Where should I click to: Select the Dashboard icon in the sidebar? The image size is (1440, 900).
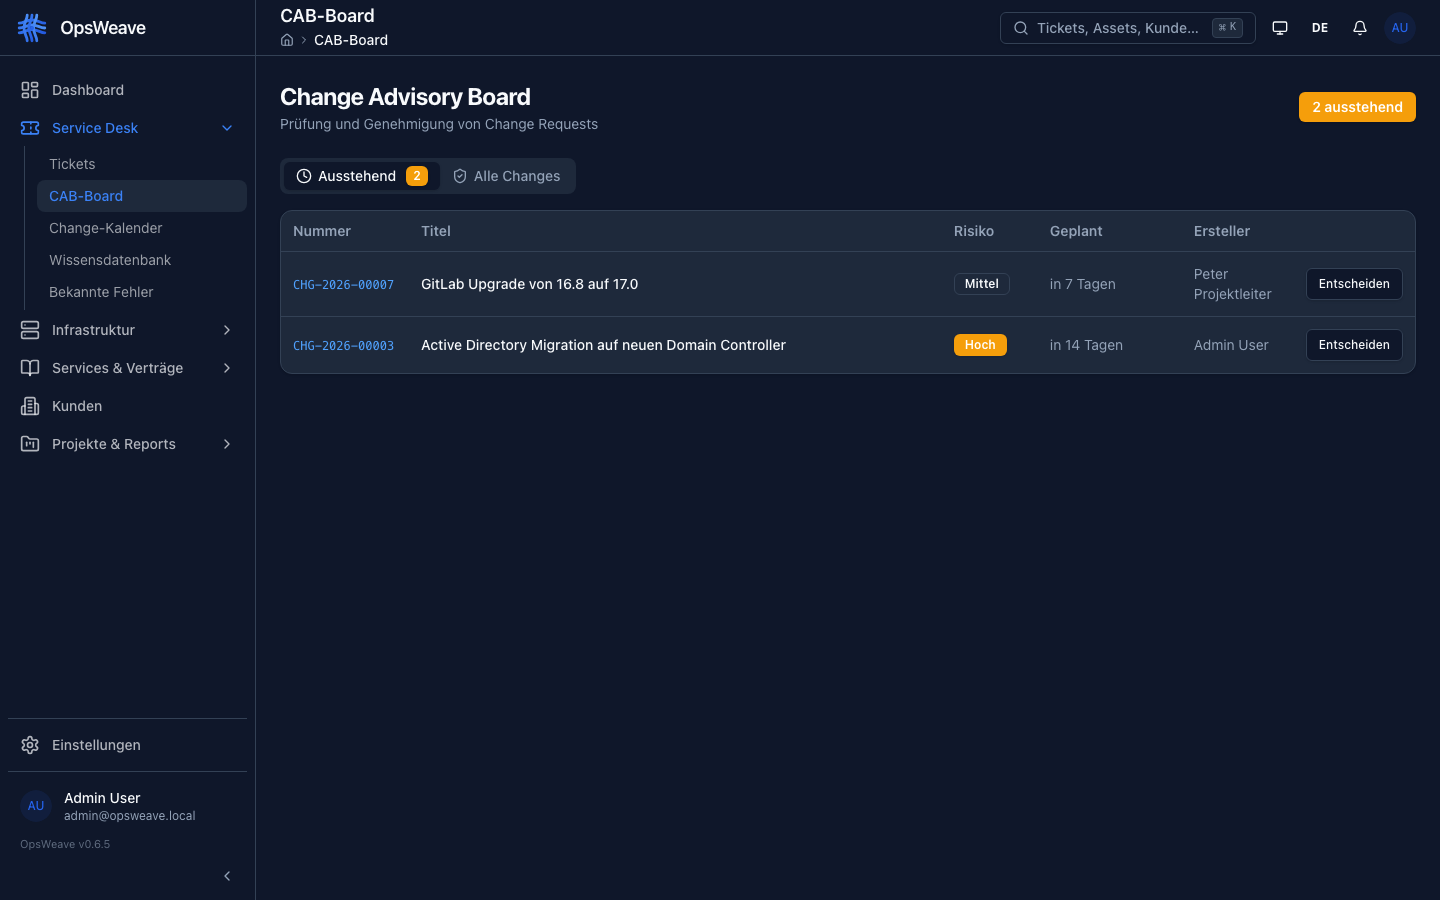coord(29,89)
